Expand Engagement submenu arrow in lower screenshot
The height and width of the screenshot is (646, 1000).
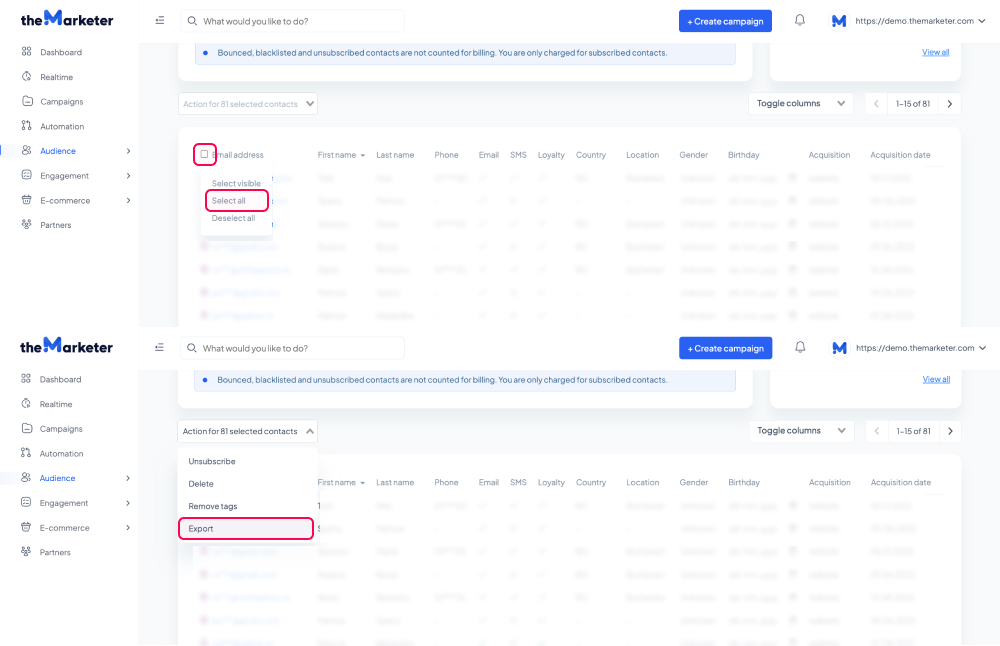click(x=128, y=503)
